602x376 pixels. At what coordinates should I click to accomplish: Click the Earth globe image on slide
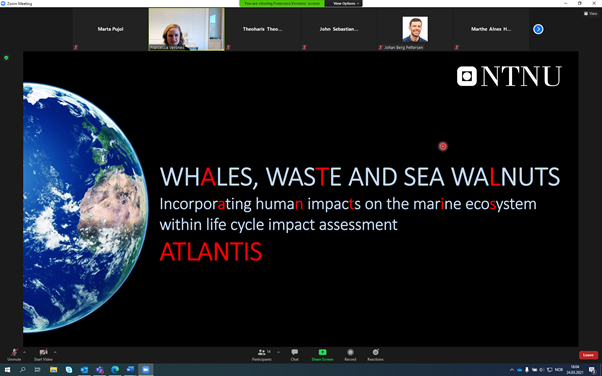[86, 207]
